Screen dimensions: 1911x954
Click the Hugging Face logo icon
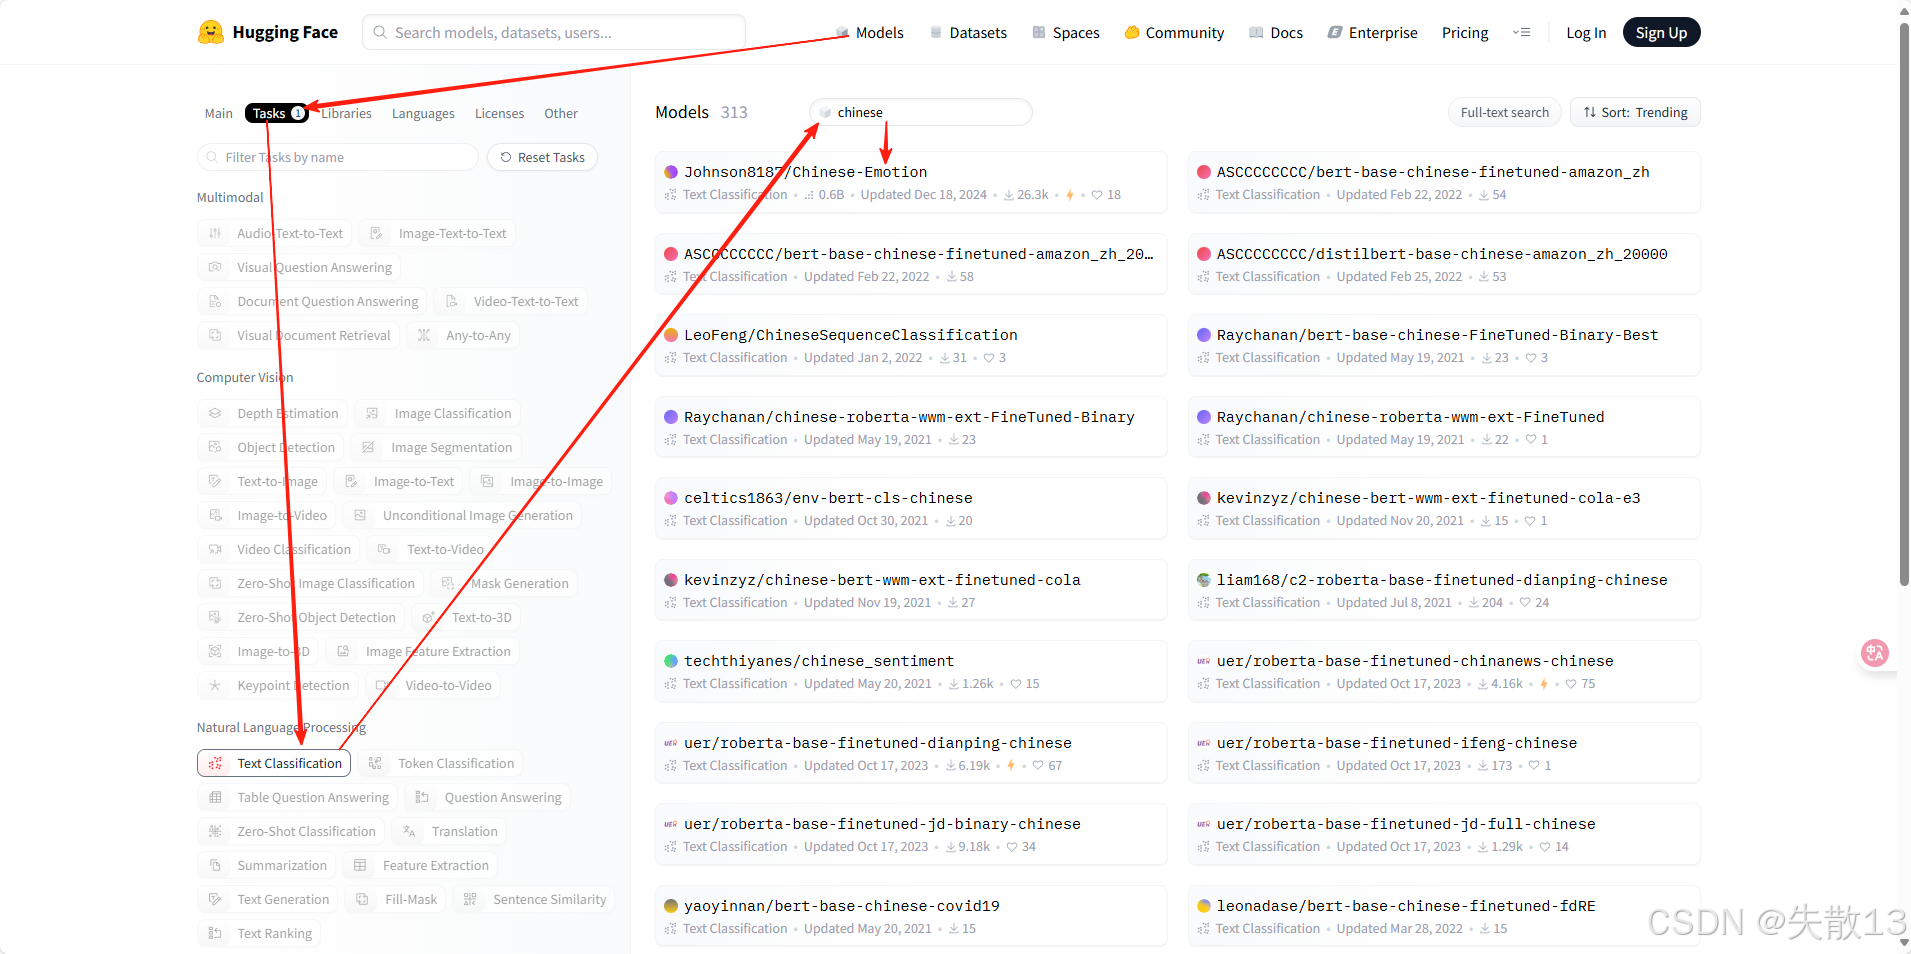[210, 32]
